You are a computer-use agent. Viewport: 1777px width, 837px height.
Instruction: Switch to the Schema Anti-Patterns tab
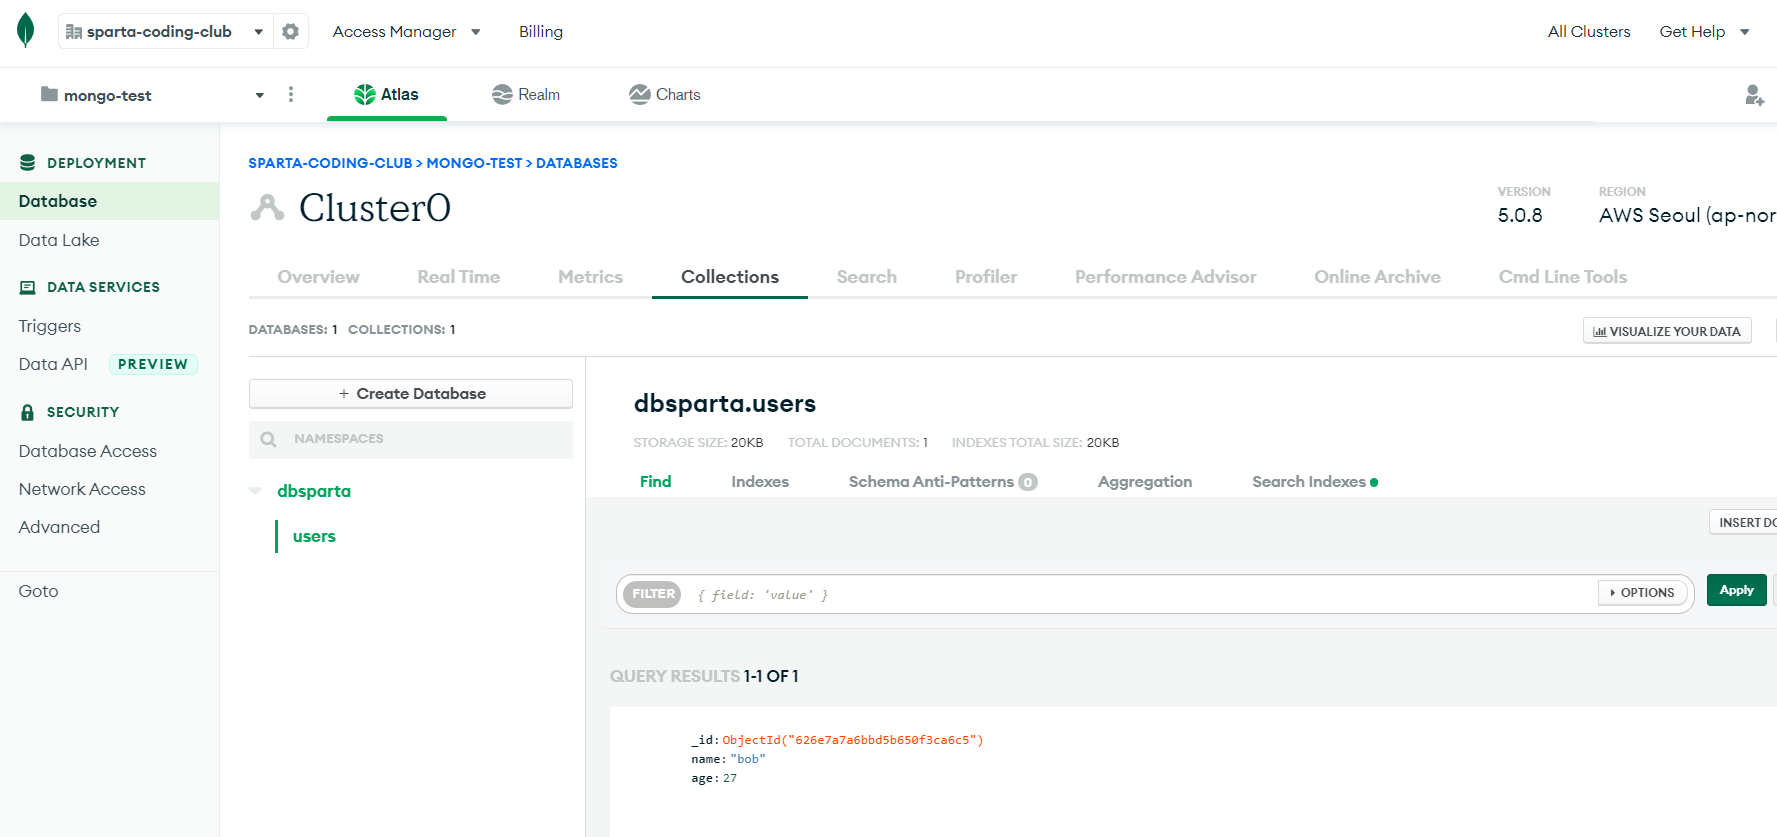click(943, 482)
